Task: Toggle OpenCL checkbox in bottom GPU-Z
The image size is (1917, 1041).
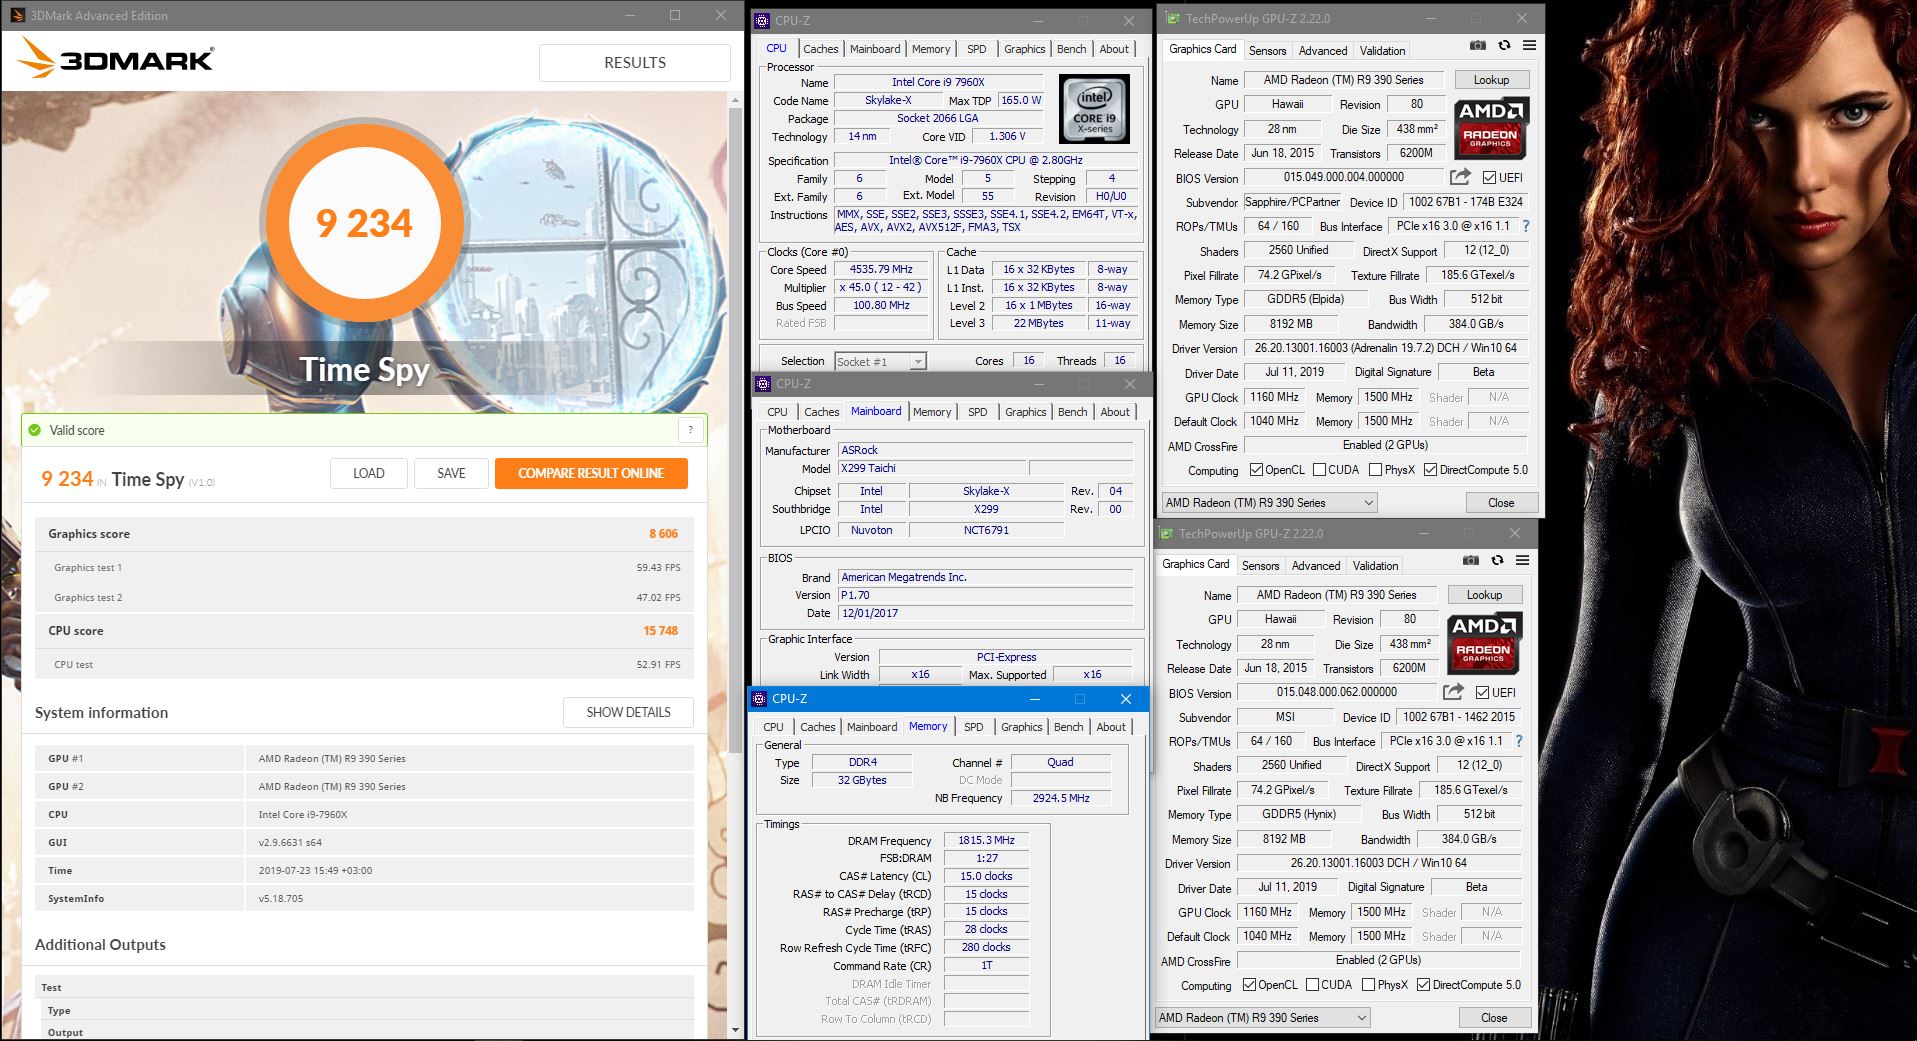Action: [x=1250, y=985]
